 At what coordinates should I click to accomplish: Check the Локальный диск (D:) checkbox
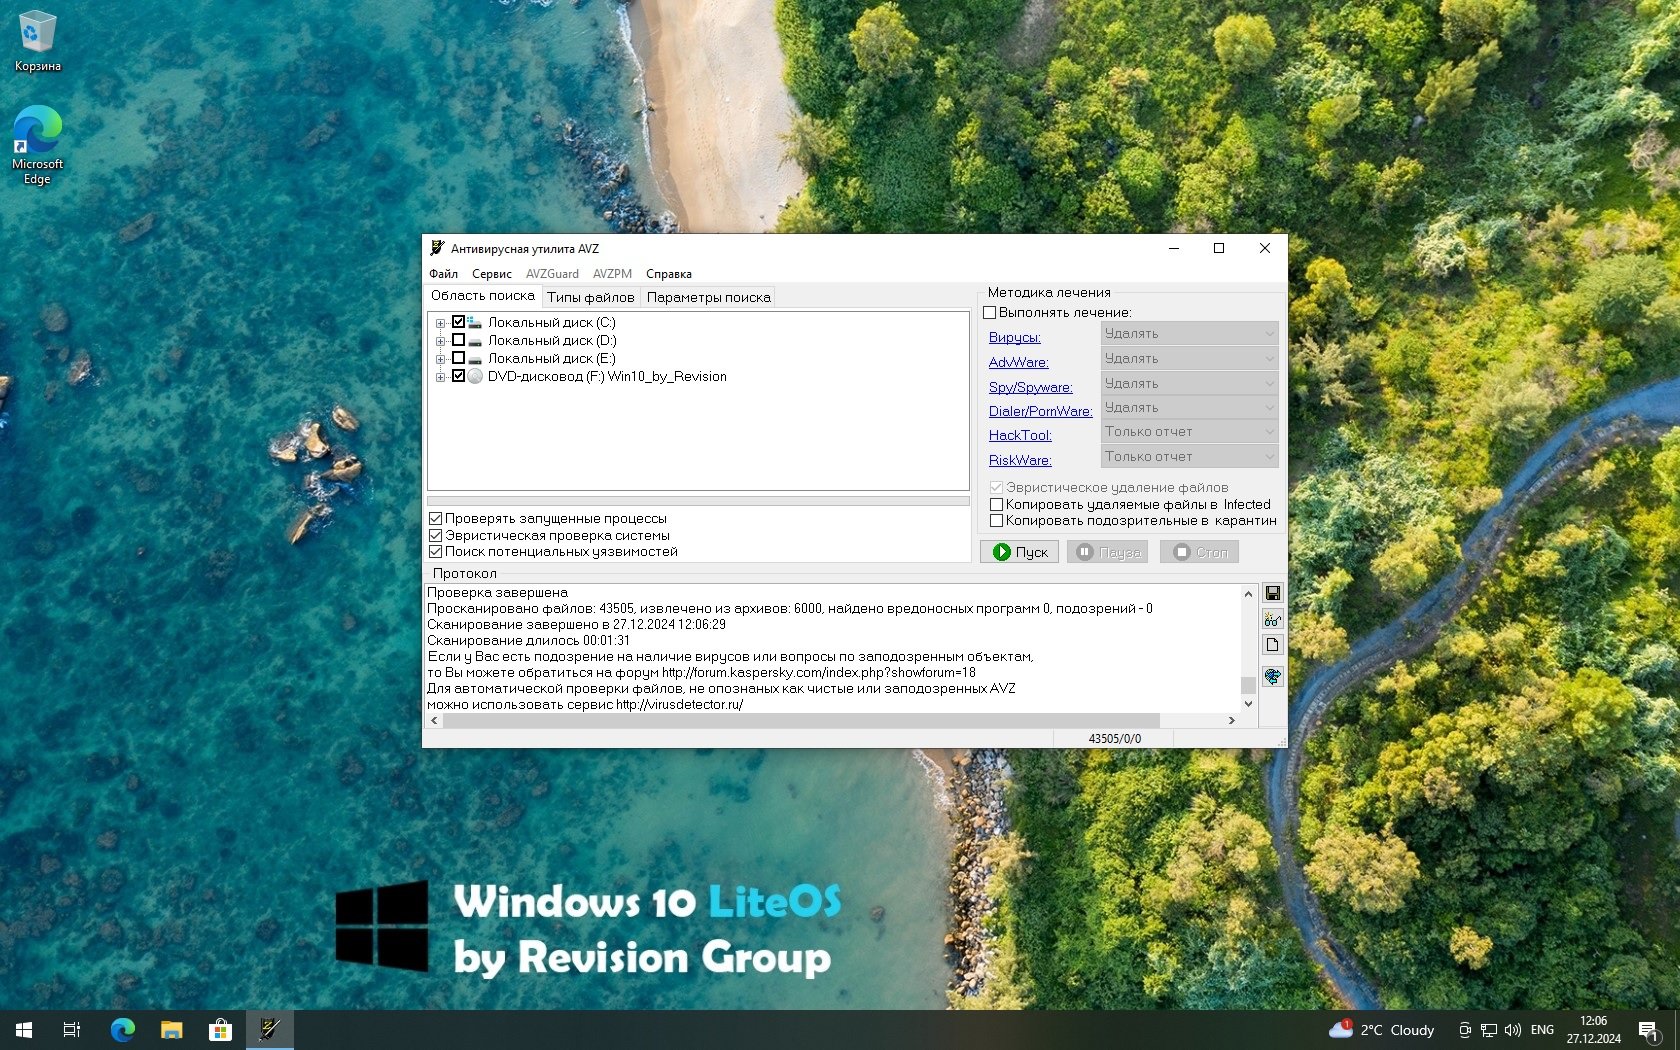(x=458, y=340)
